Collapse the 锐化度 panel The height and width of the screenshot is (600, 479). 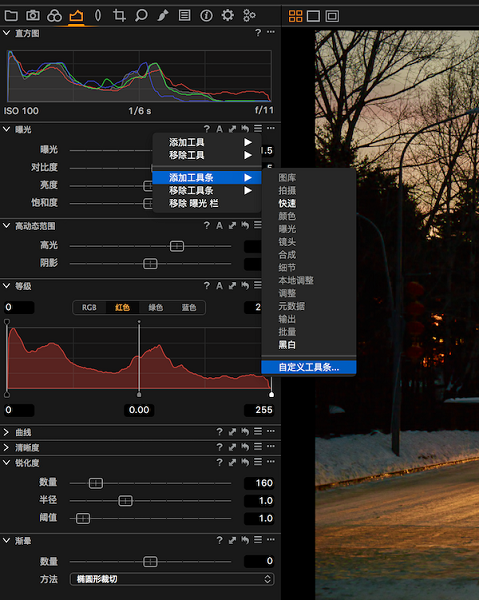pyautogui.click(x=7, y=462)
